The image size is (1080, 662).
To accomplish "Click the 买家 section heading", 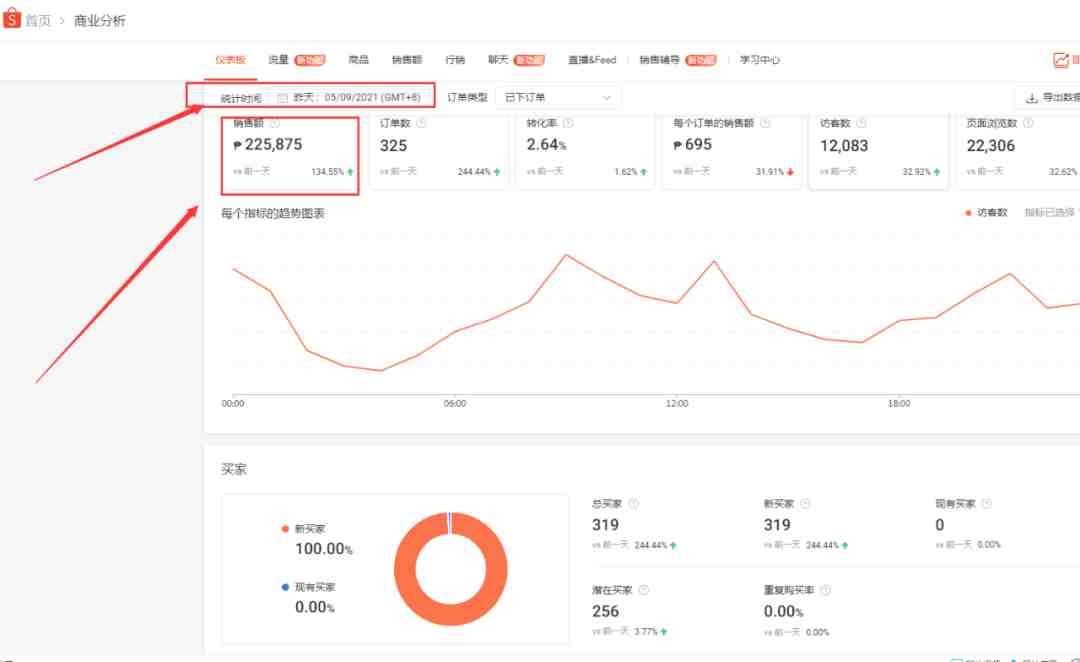I will tap(233, 469).
